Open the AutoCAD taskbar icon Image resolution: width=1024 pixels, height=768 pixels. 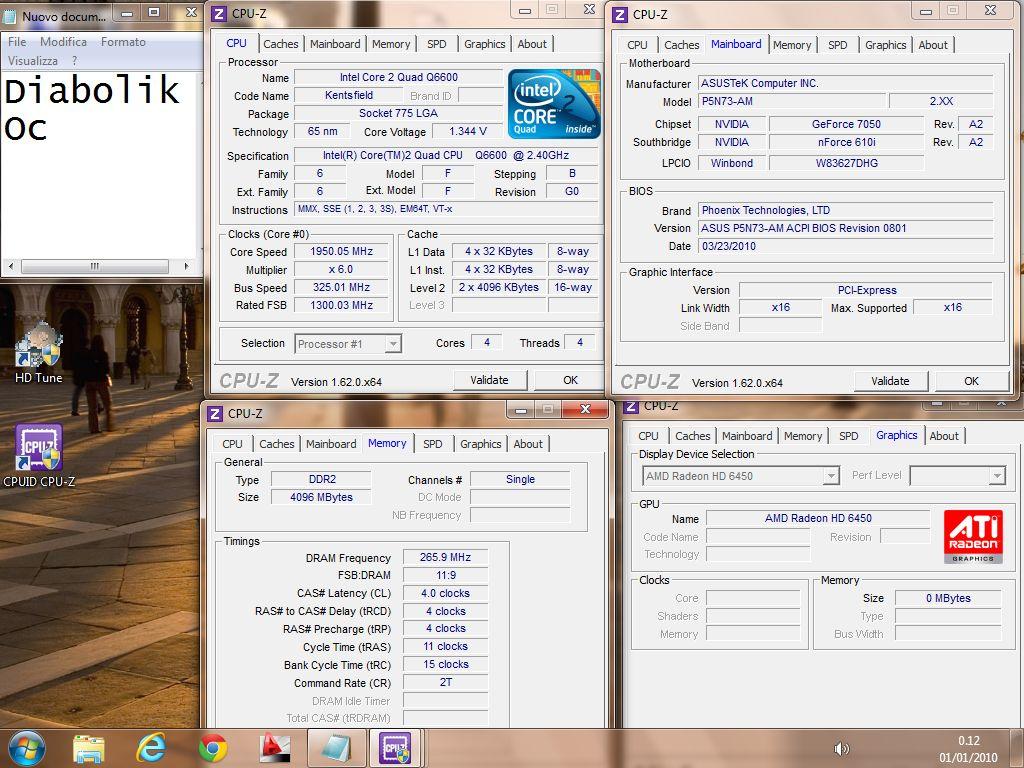275,748
